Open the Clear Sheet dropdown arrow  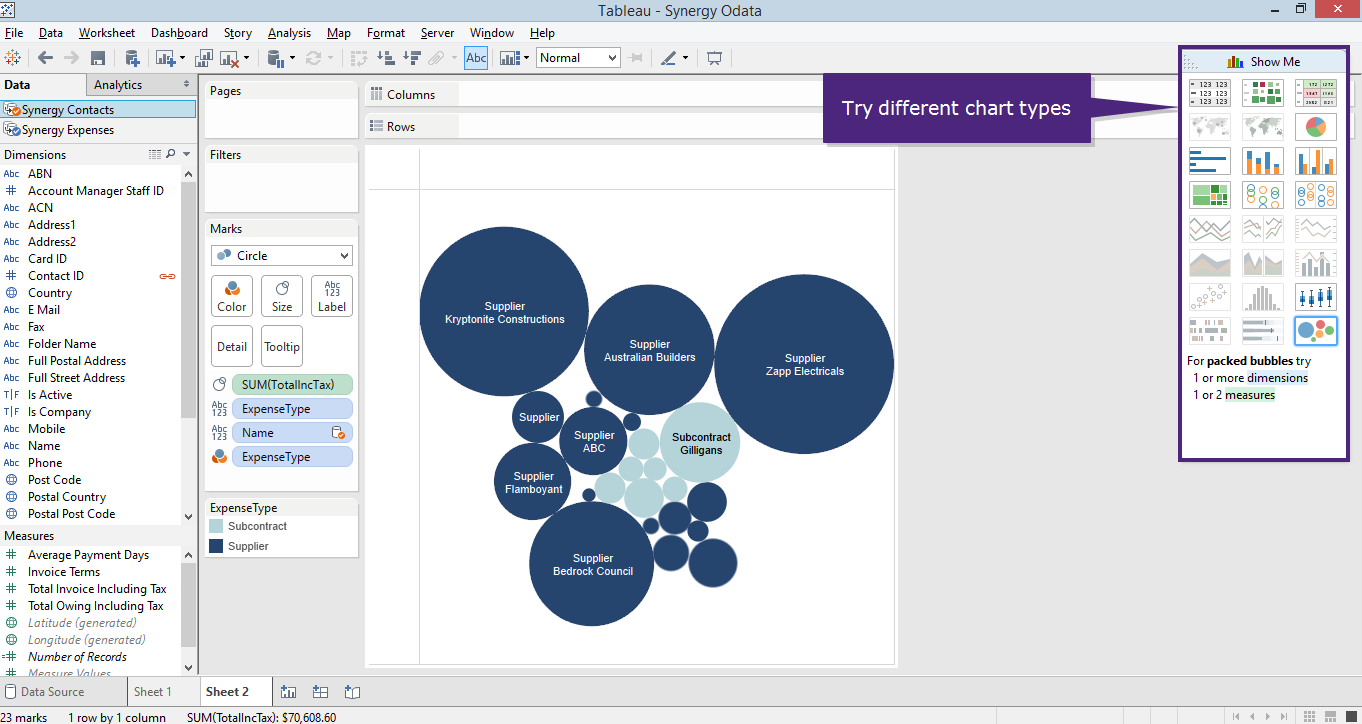pyautogui.click(x=246, y=58)
